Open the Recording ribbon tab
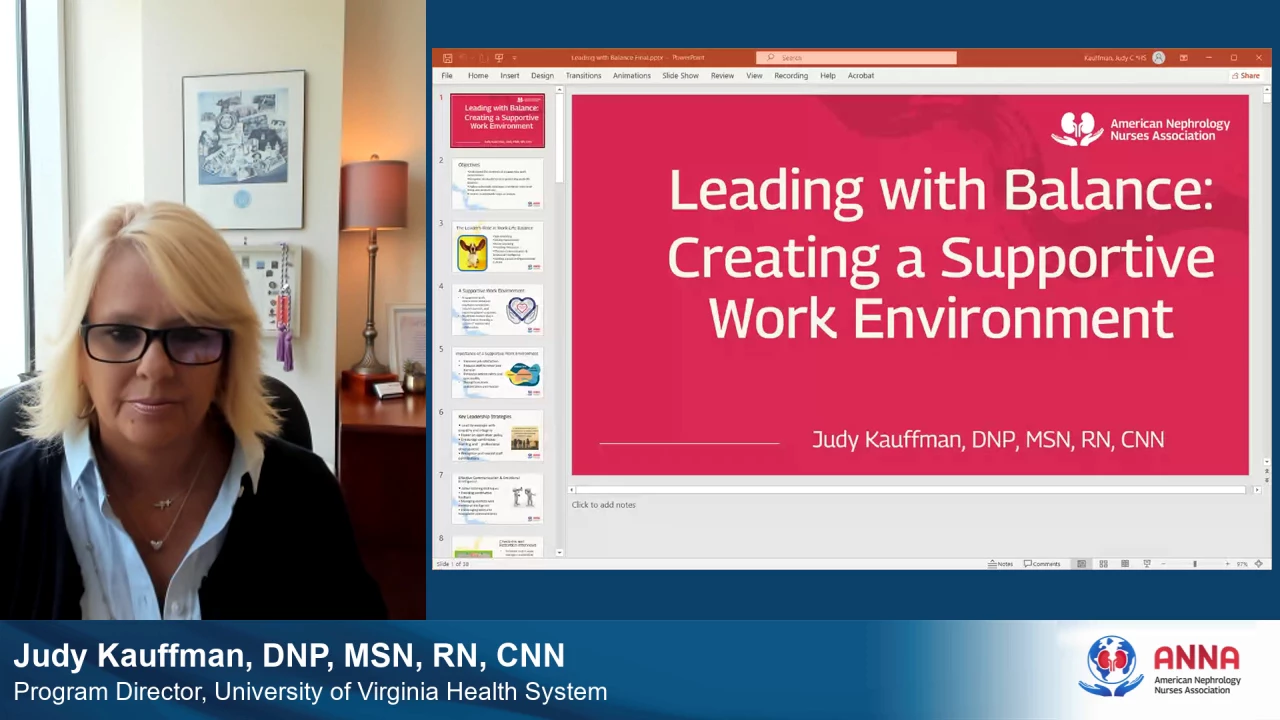Image resolution: width=1280 pixels, height=720 pixels. 791,76
